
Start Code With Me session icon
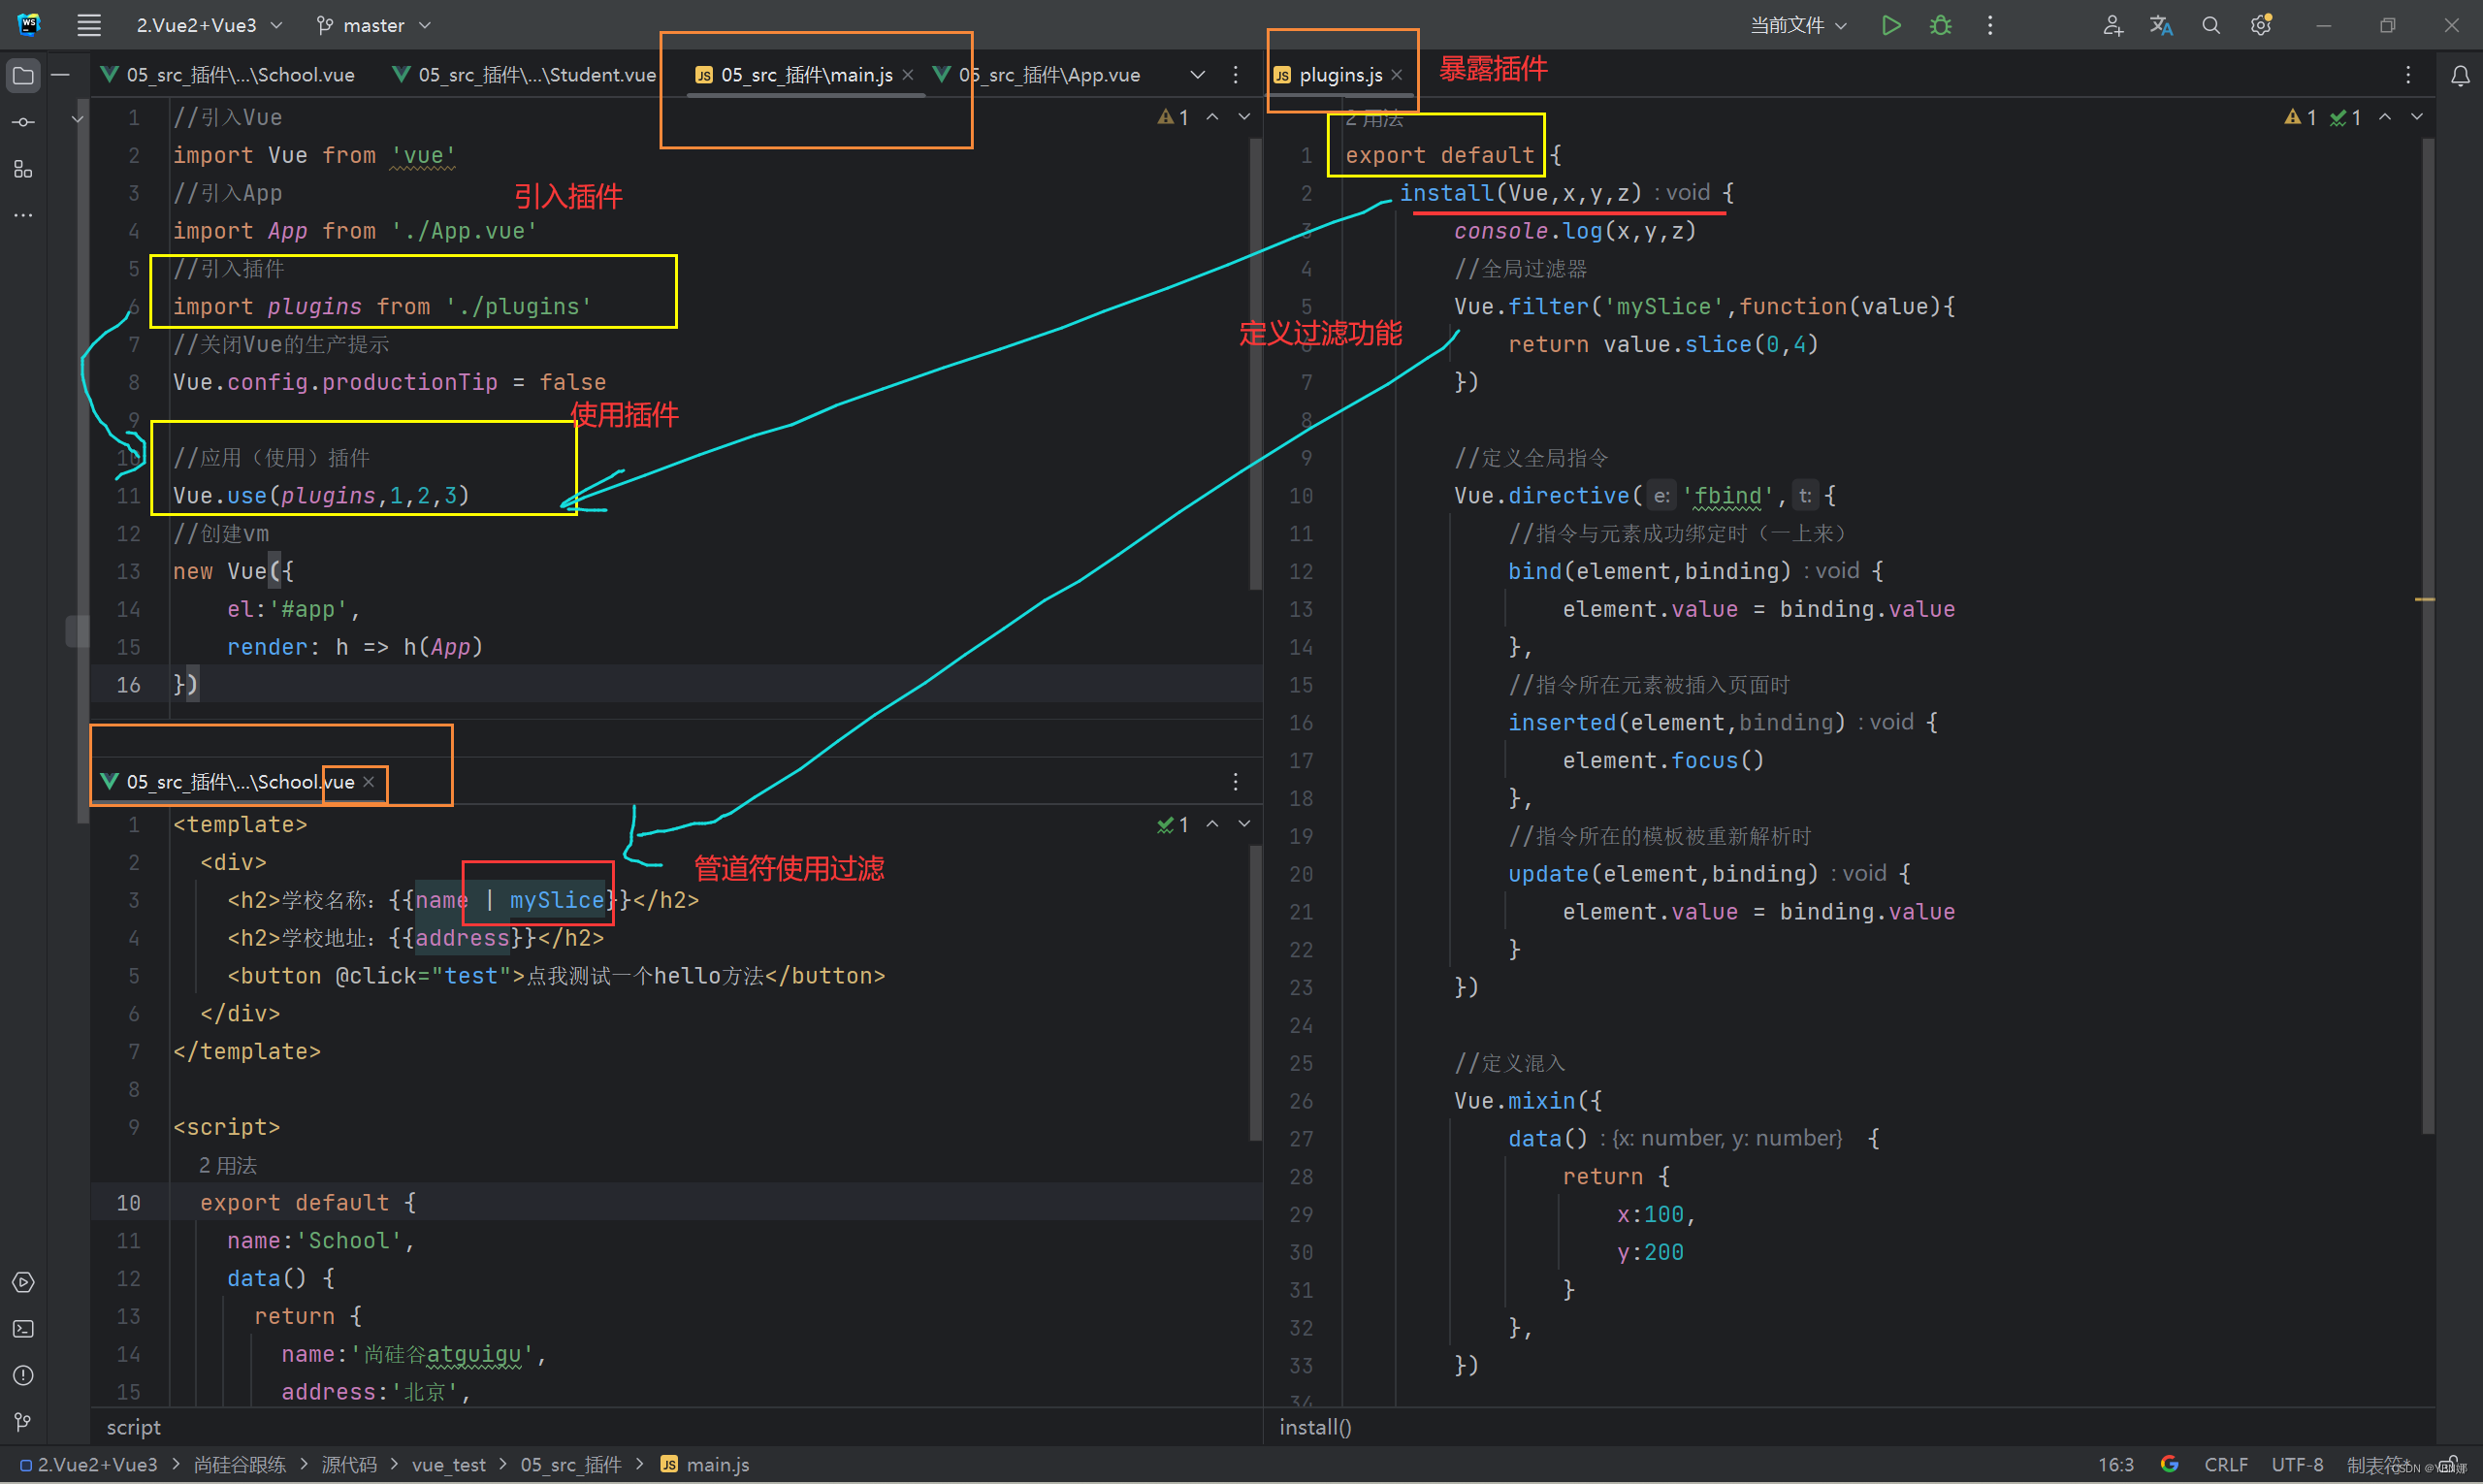tap(2112, 25)
